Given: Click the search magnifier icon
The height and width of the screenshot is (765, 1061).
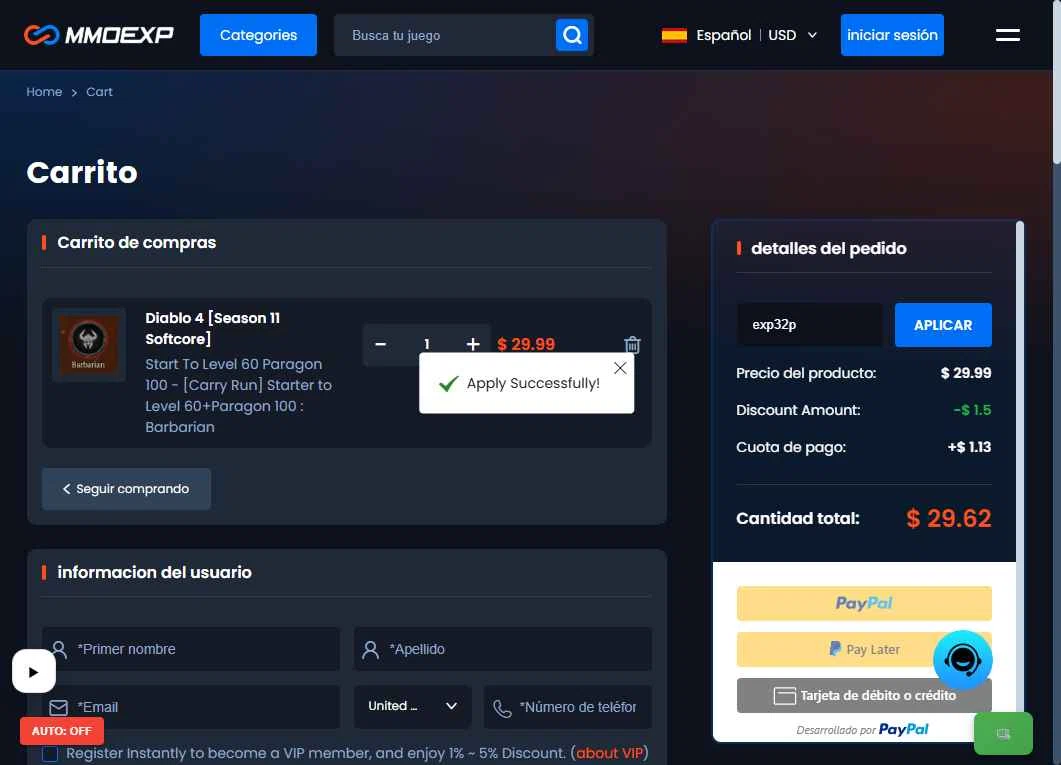Looking at the screenshot, I should [572, 34].
